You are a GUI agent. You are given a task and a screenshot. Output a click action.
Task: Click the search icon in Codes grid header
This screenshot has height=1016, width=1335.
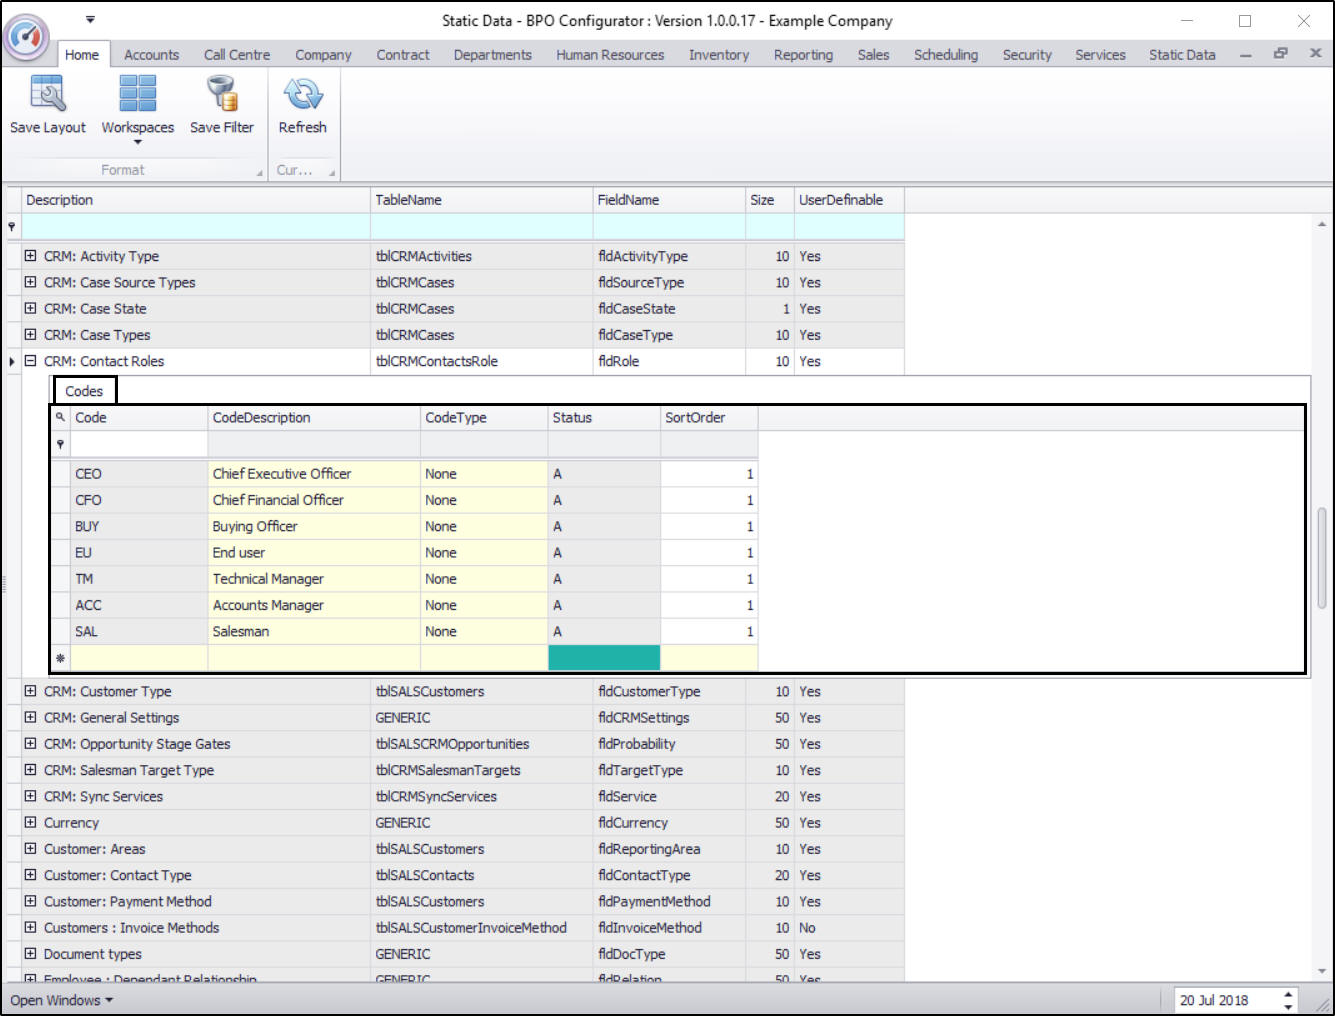pos(60,418)
